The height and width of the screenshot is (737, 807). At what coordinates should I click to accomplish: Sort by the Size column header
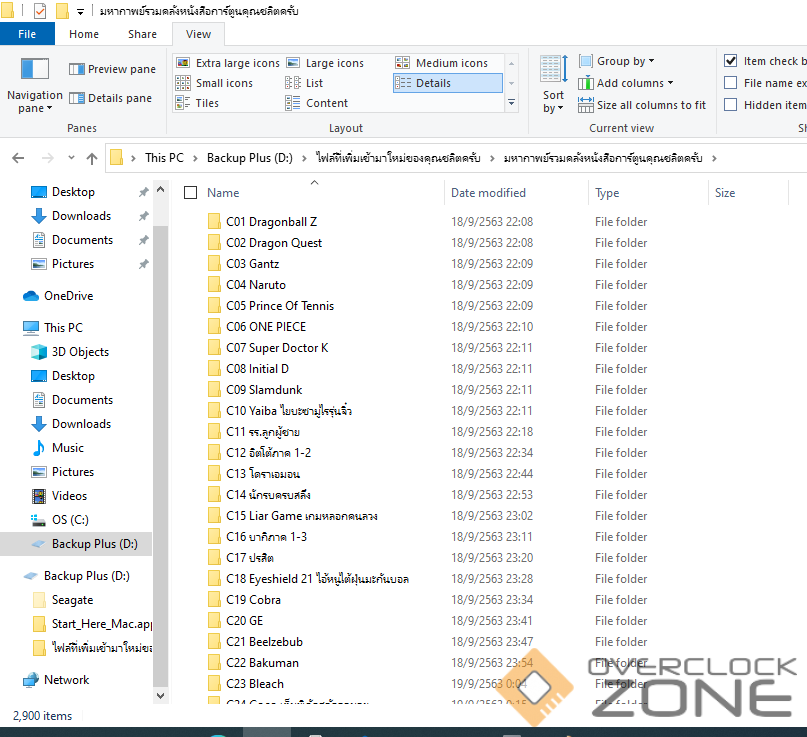pyautogui.click(x=725, y=193)
